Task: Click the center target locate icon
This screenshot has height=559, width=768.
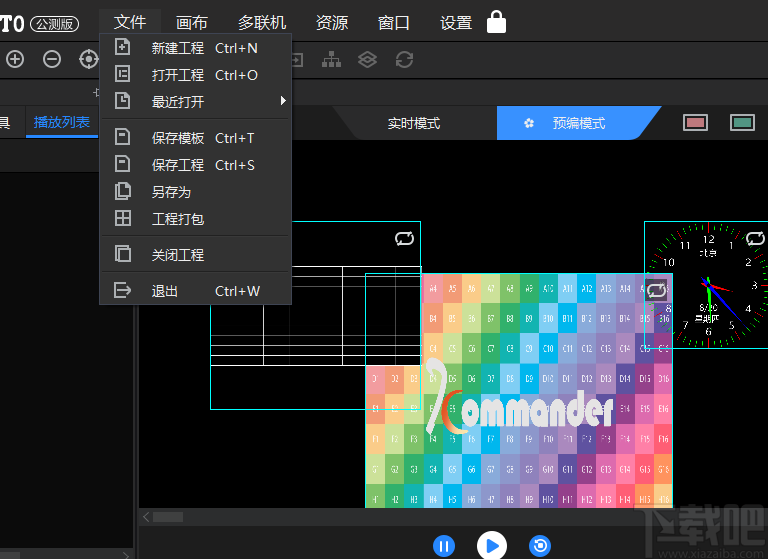Action: 89,59
